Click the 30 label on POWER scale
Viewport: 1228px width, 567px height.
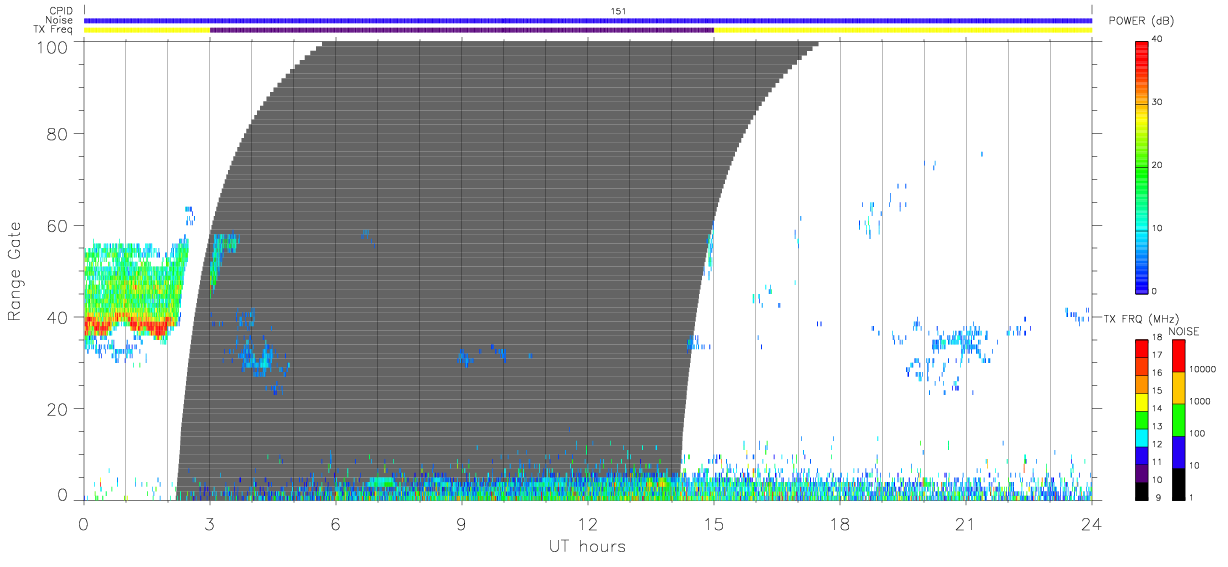point(1157,102)
